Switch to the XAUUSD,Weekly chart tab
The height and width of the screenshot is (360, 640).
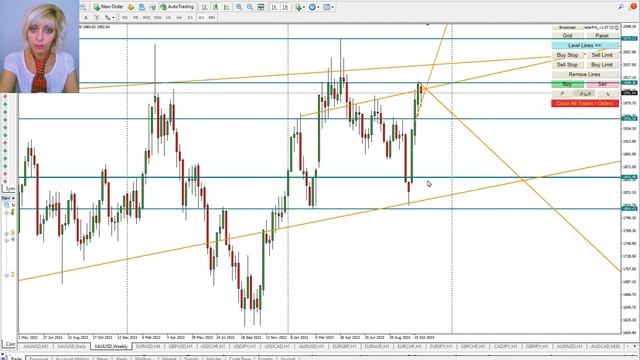tap(111, 346)
